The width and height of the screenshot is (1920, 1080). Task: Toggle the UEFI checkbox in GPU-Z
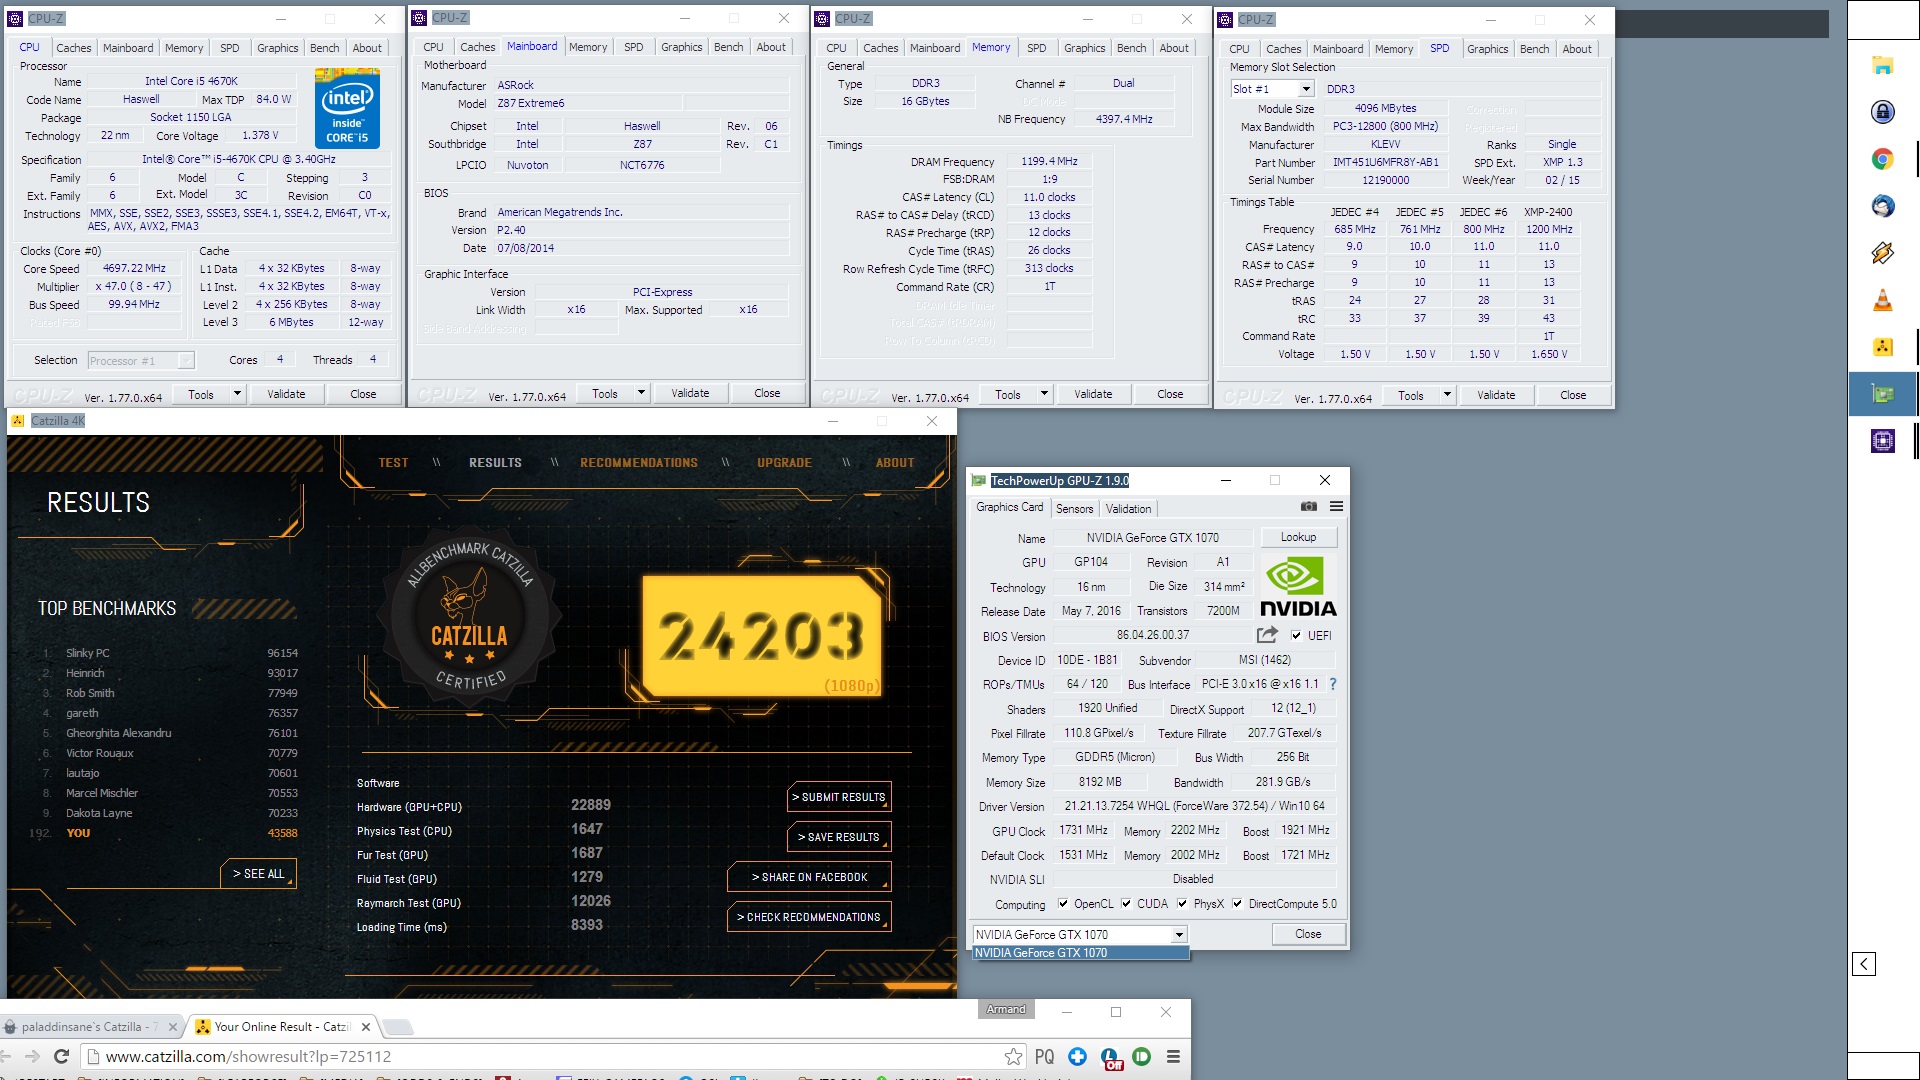(x=1296, y=636)
